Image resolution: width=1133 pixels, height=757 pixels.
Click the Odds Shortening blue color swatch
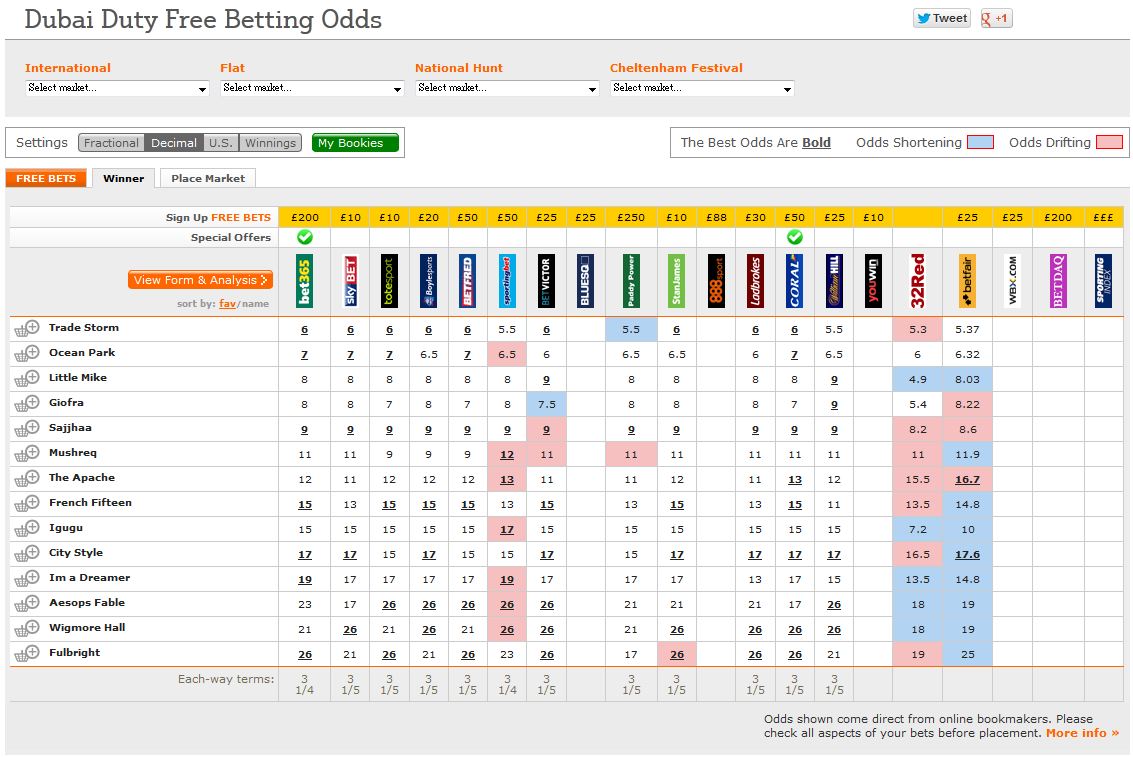(x=981, y=143)
